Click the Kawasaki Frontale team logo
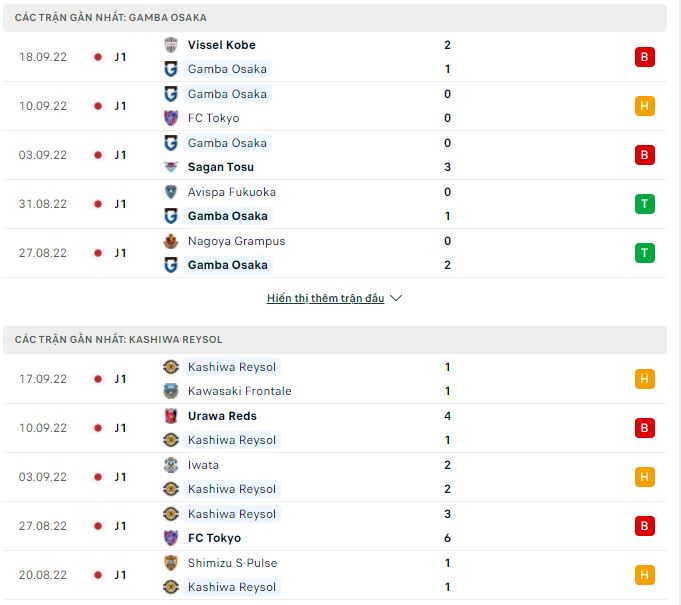This screenshot has height=605, width=681. pos(171,391)
